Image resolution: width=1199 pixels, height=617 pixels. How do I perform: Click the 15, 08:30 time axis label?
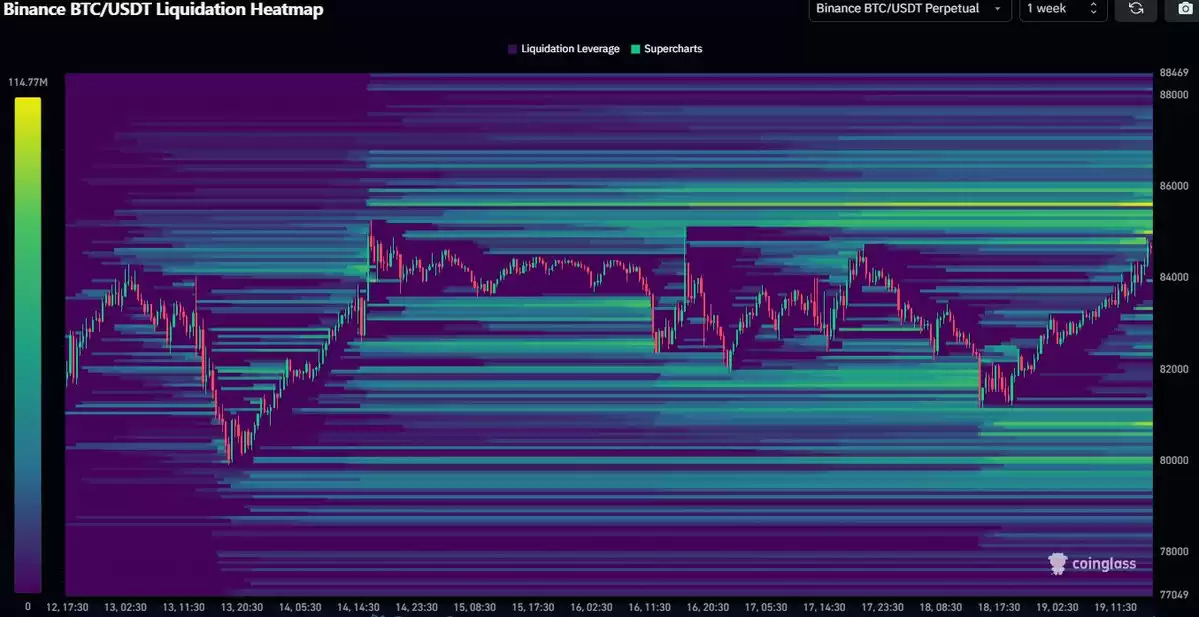pyautogui.click(x=475, y=607)
